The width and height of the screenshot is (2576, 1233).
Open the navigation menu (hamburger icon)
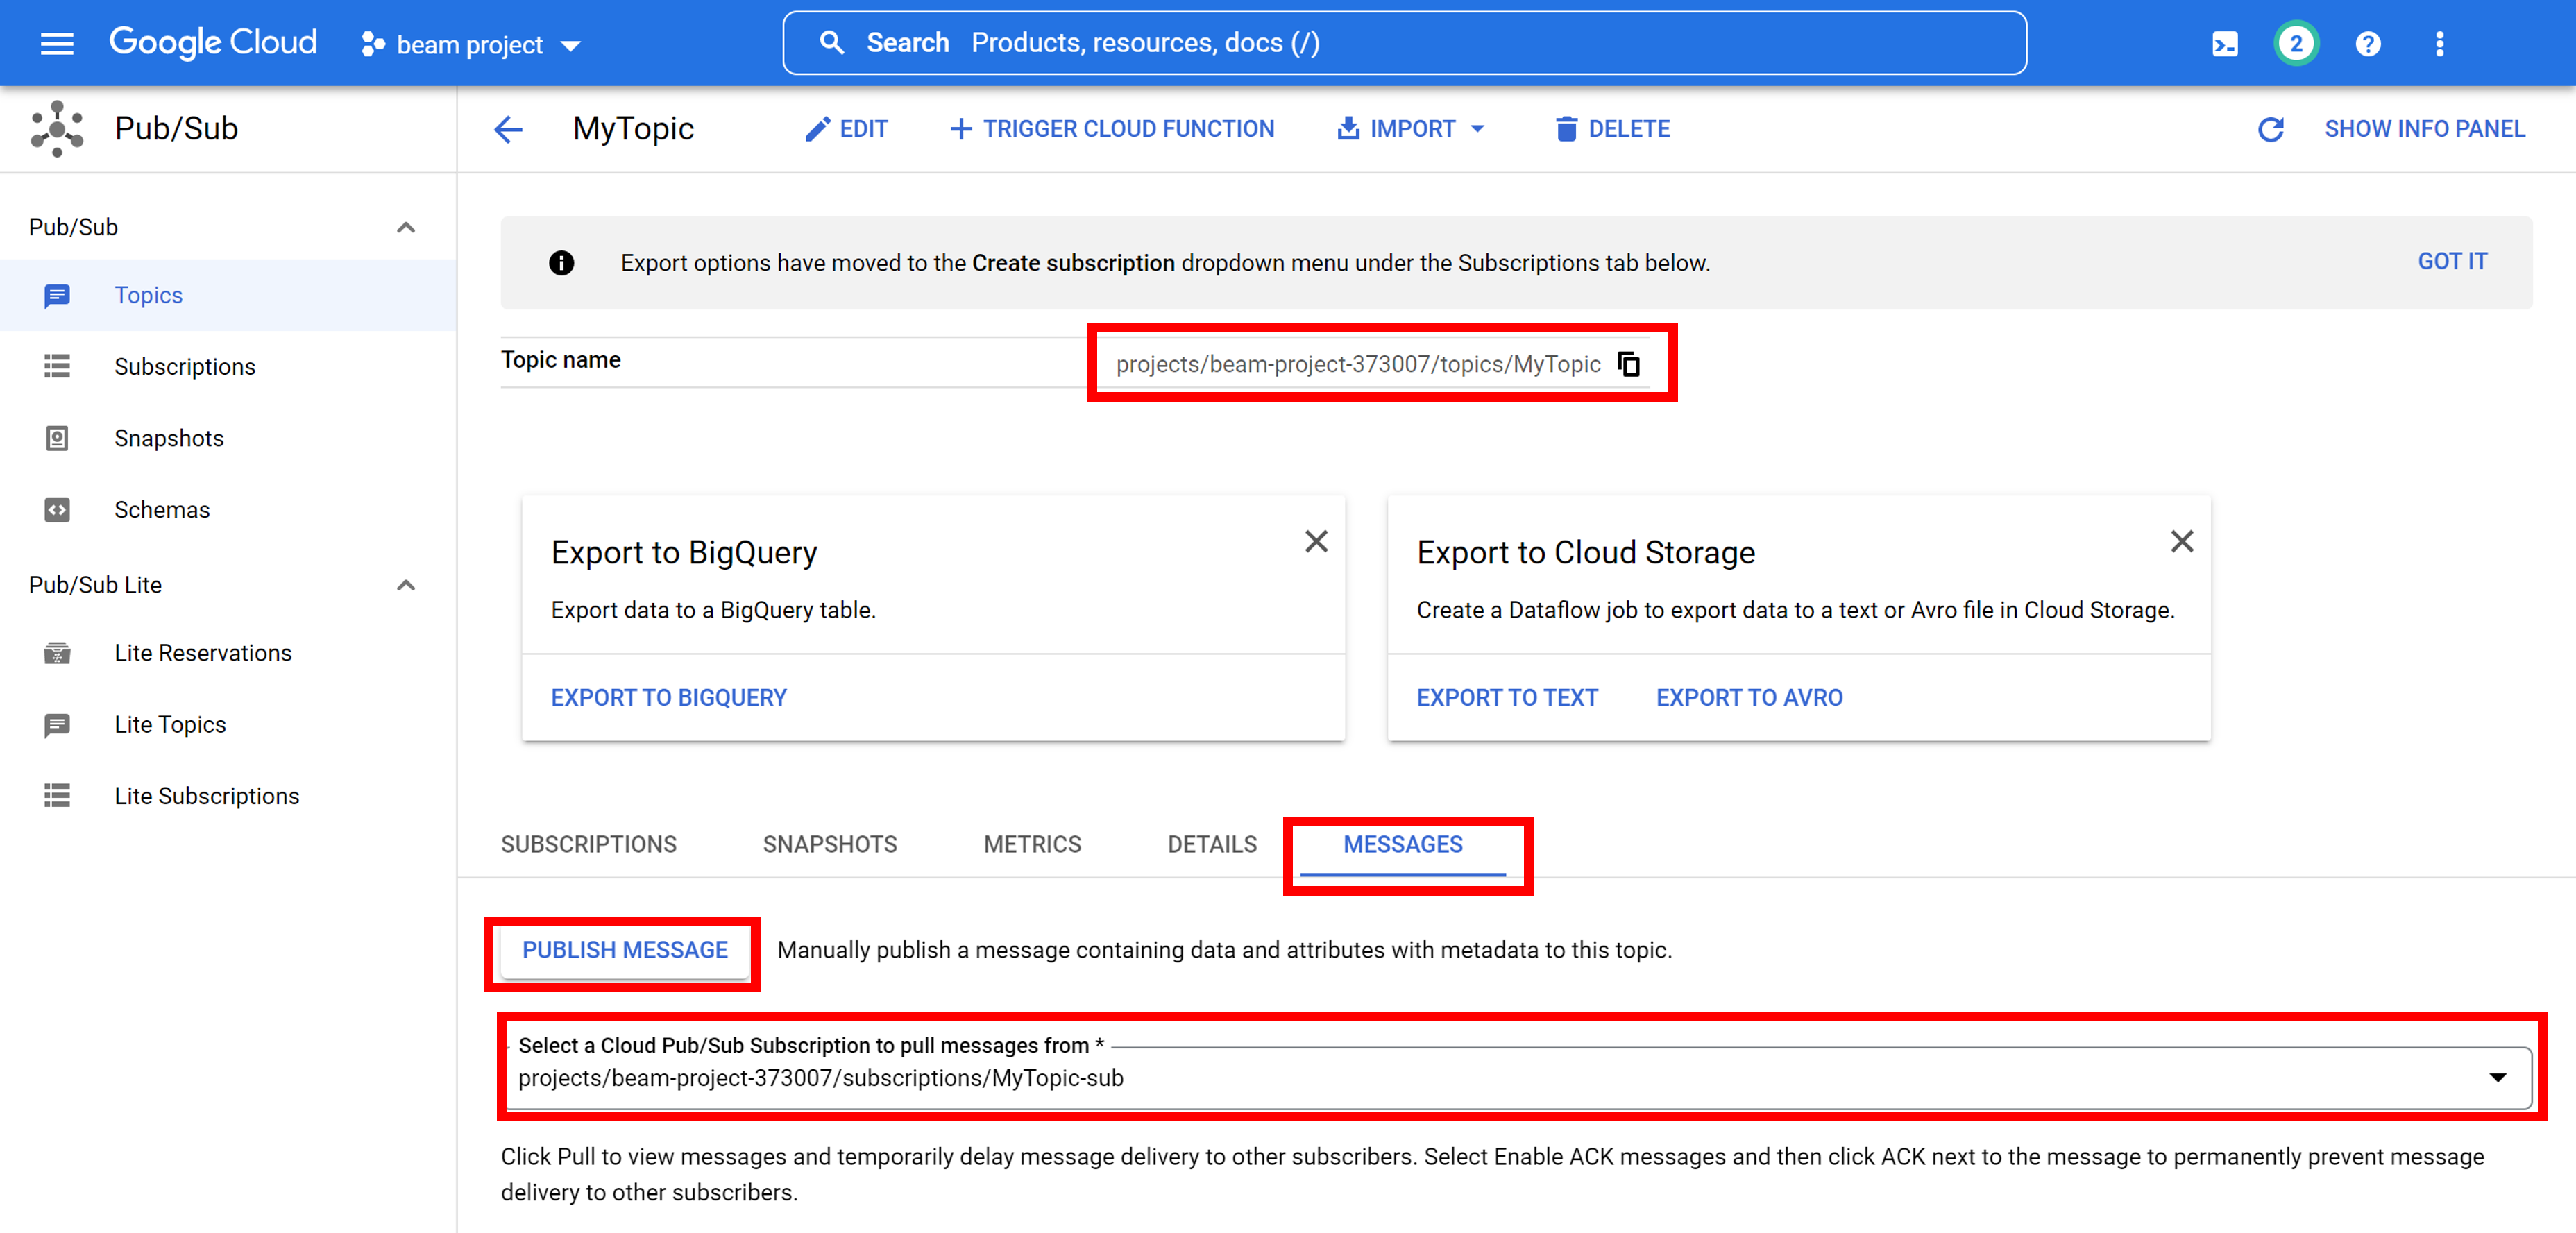point(57,43)
